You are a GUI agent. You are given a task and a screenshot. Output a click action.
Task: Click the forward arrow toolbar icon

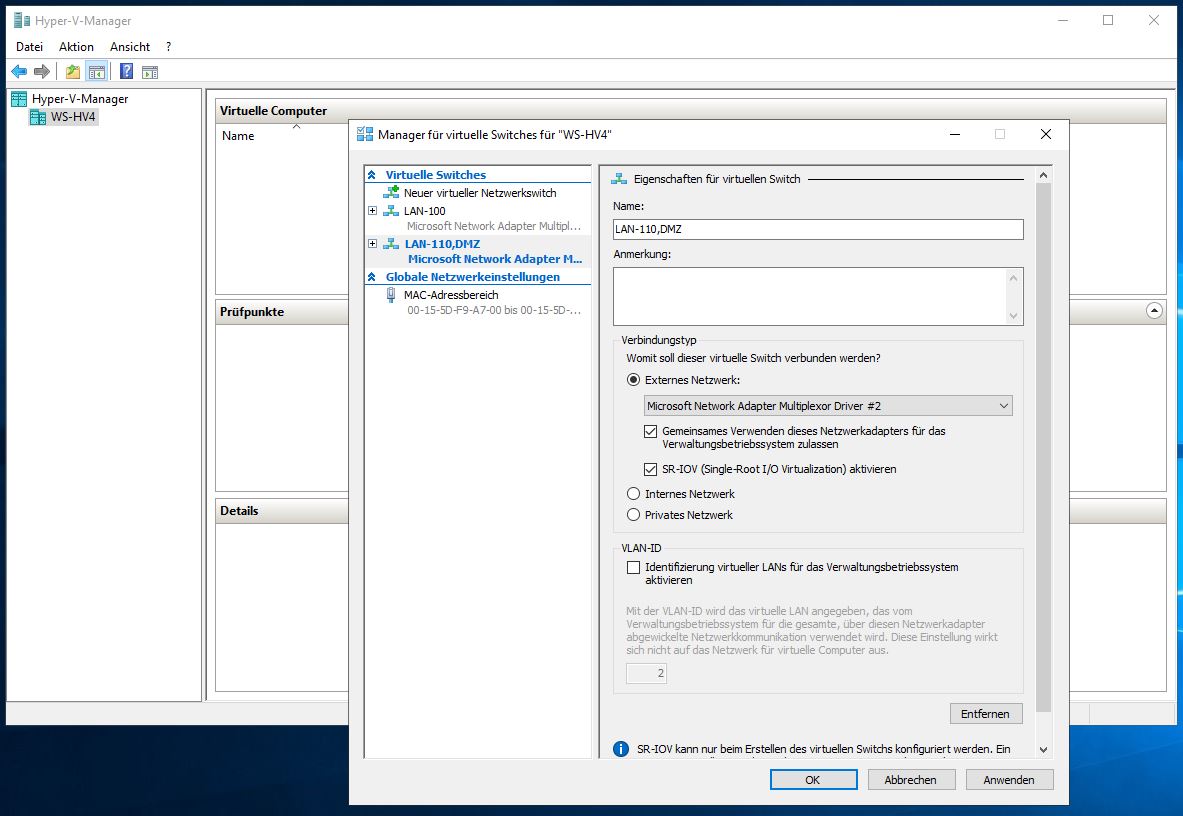[42, 72]
